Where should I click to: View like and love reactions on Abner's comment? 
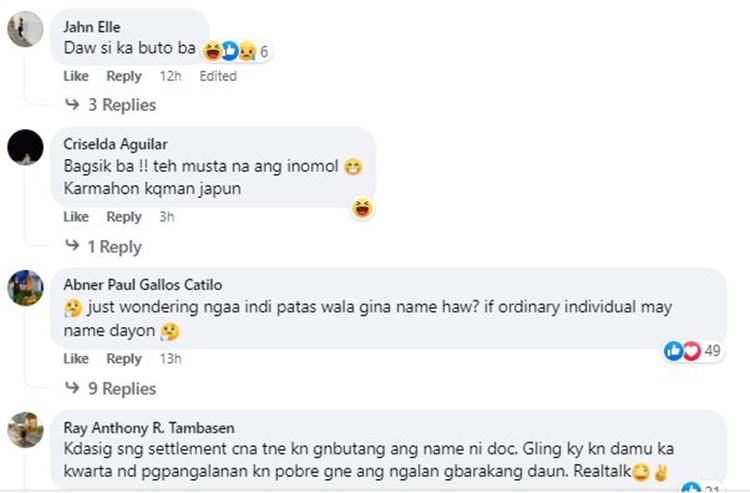click(x=684, y=351)
